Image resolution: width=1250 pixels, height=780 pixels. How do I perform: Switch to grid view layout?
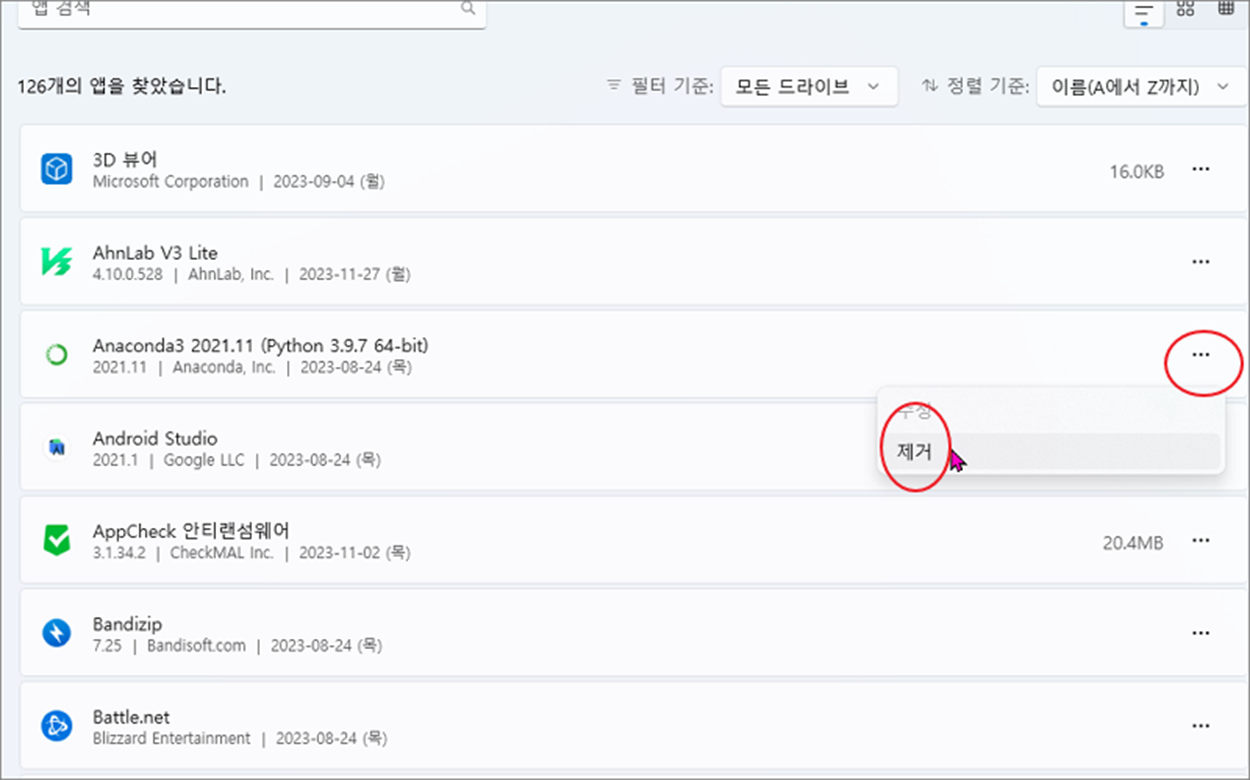click(1186, 9)
